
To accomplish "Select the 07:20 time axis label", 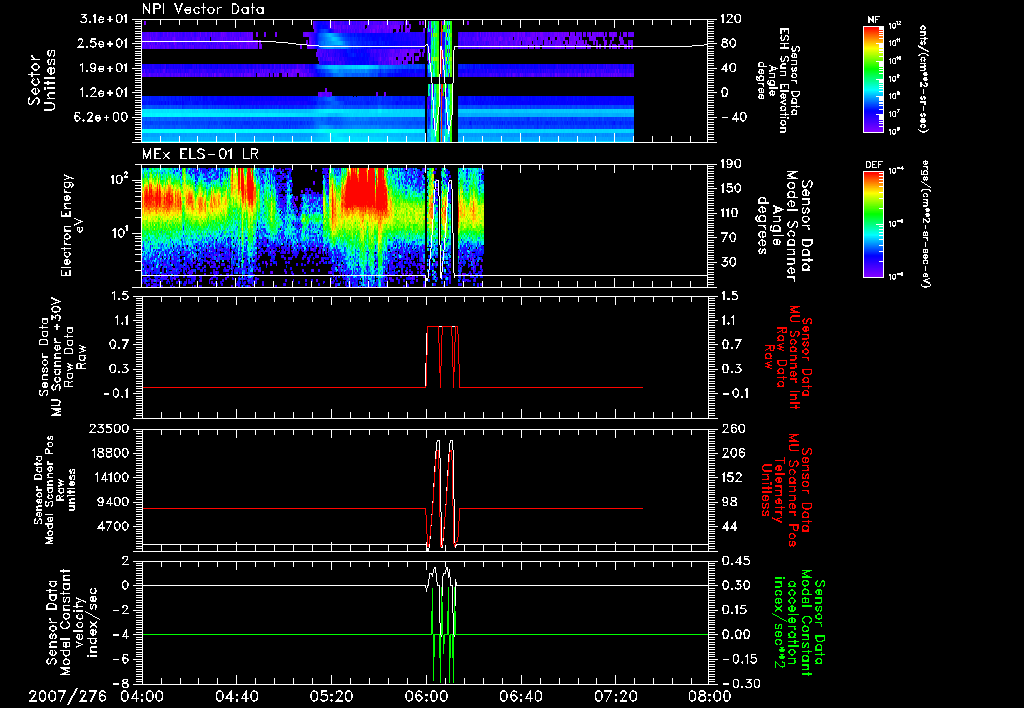I will pyautogui.click(x=617, y=696).
